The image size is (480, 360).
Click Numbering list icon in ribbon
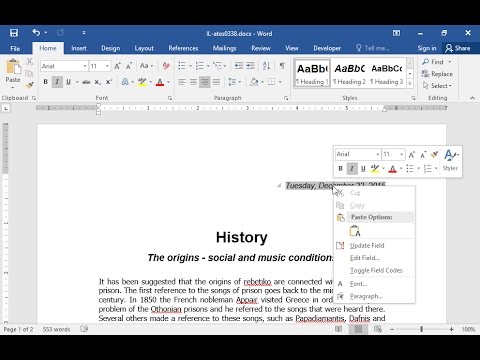(199, 66)
